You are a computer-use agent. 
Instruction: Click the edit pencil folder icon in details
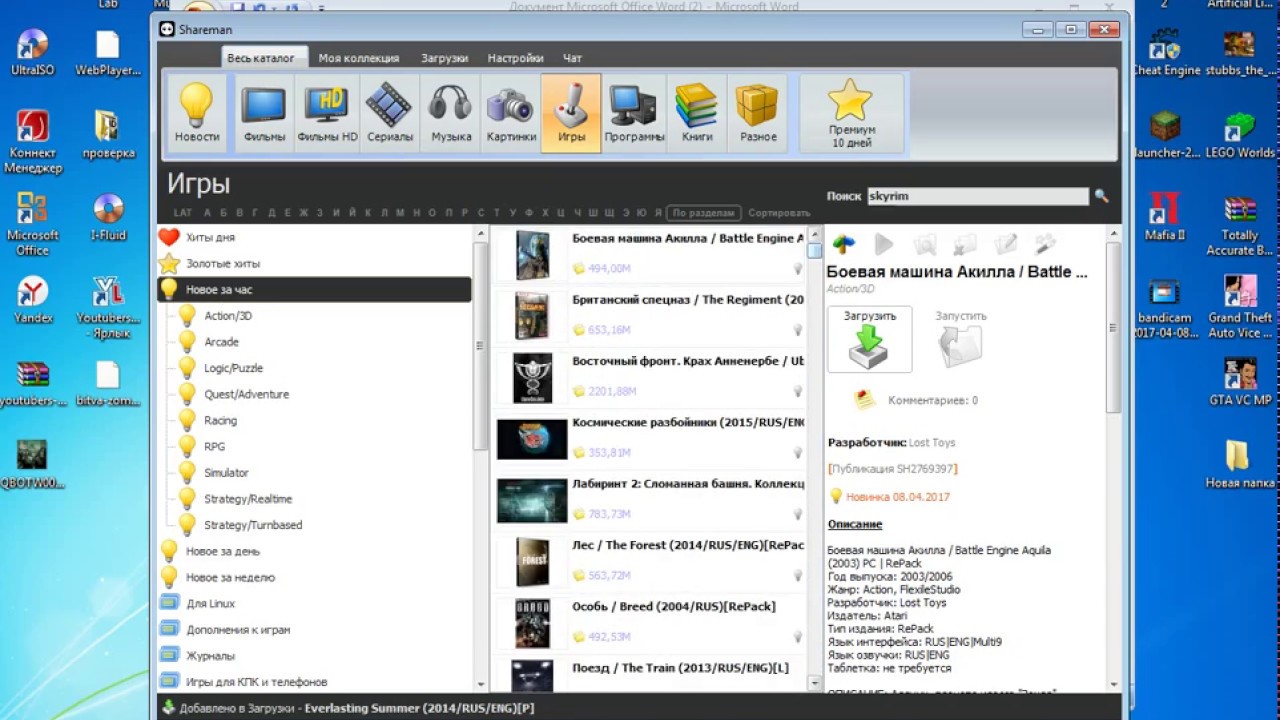[1005, 243]
